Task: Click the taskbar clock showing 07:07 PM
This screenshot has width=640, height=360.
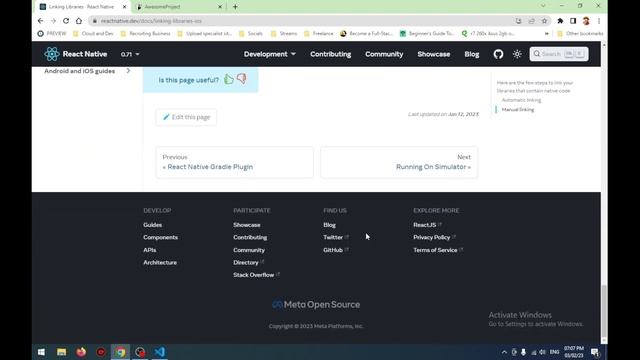Action: tap(574, 352)
